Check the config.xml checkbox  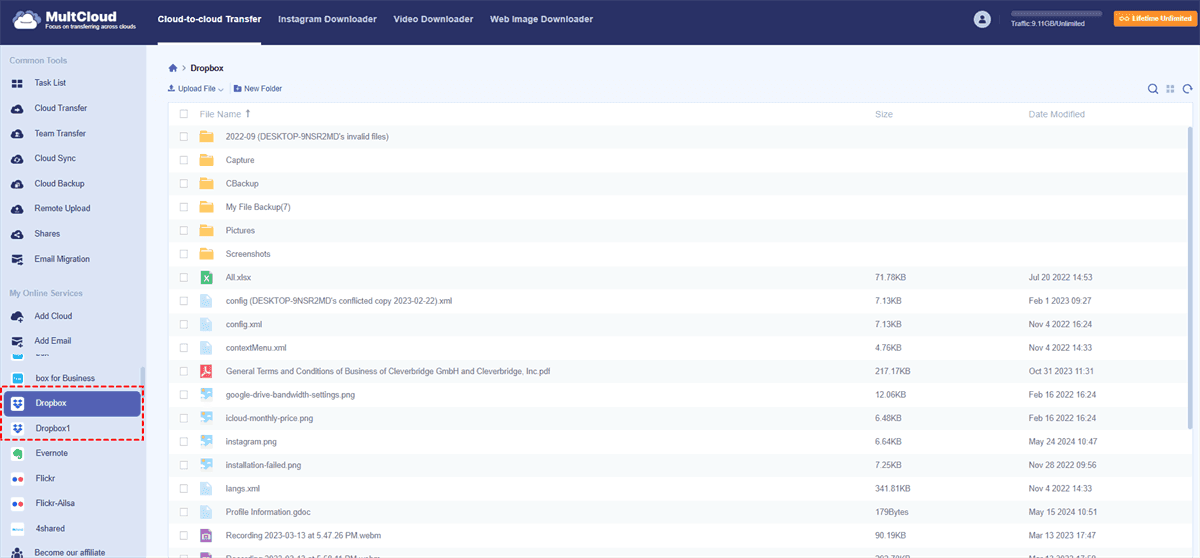coord(183,324)
